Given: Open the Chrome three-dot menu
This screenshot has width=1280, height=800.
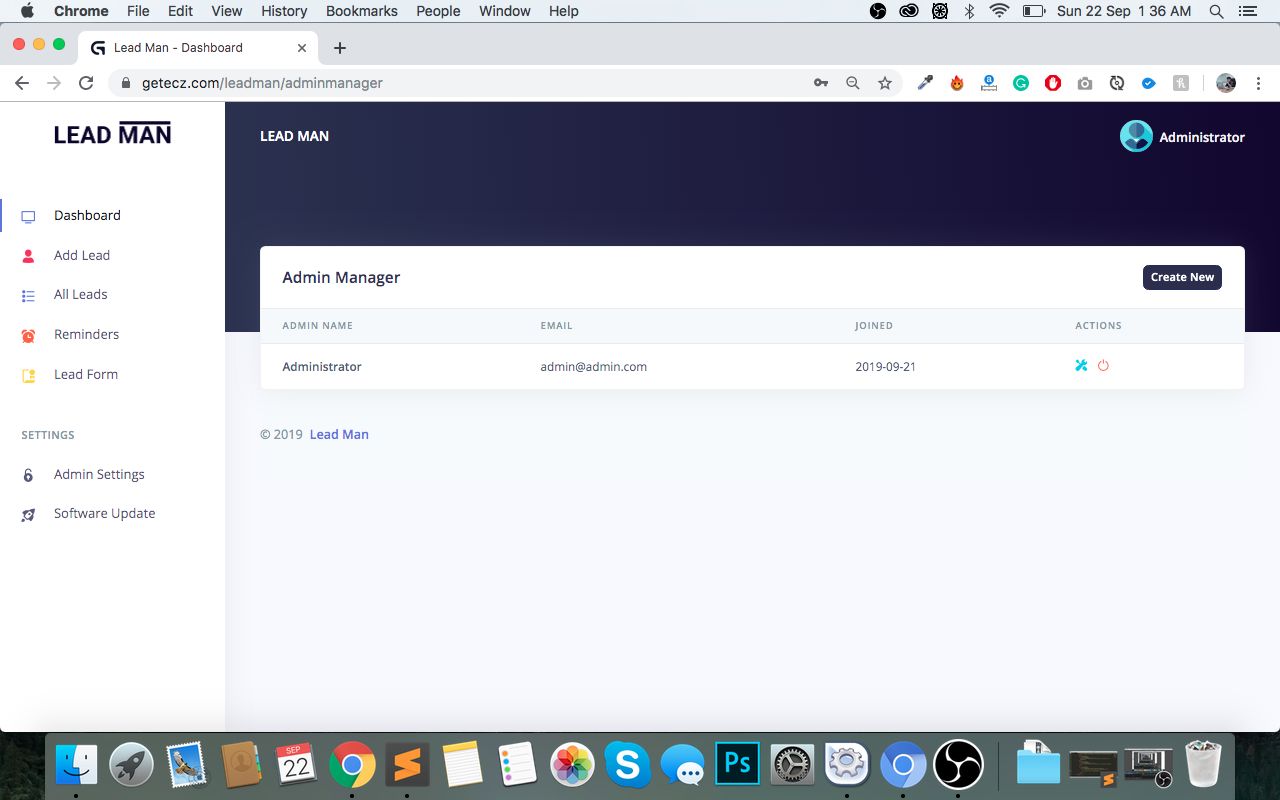Looking at the screenshot, I should [1259, 83].
